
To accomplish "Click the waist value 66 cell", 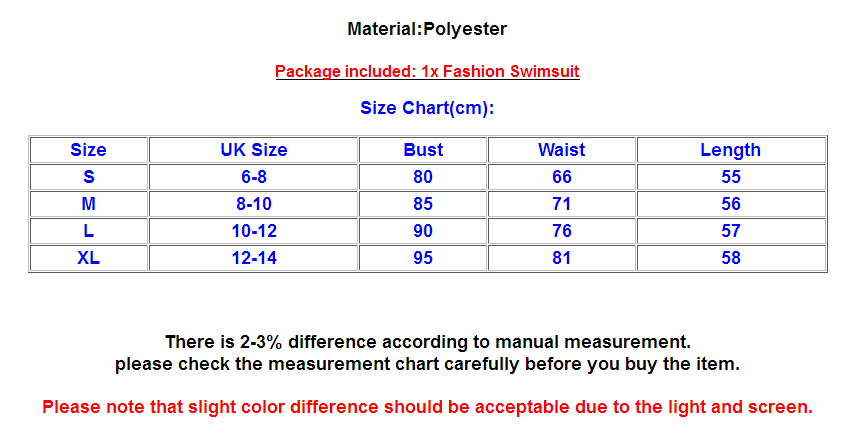I will click(x=561, y=177).
